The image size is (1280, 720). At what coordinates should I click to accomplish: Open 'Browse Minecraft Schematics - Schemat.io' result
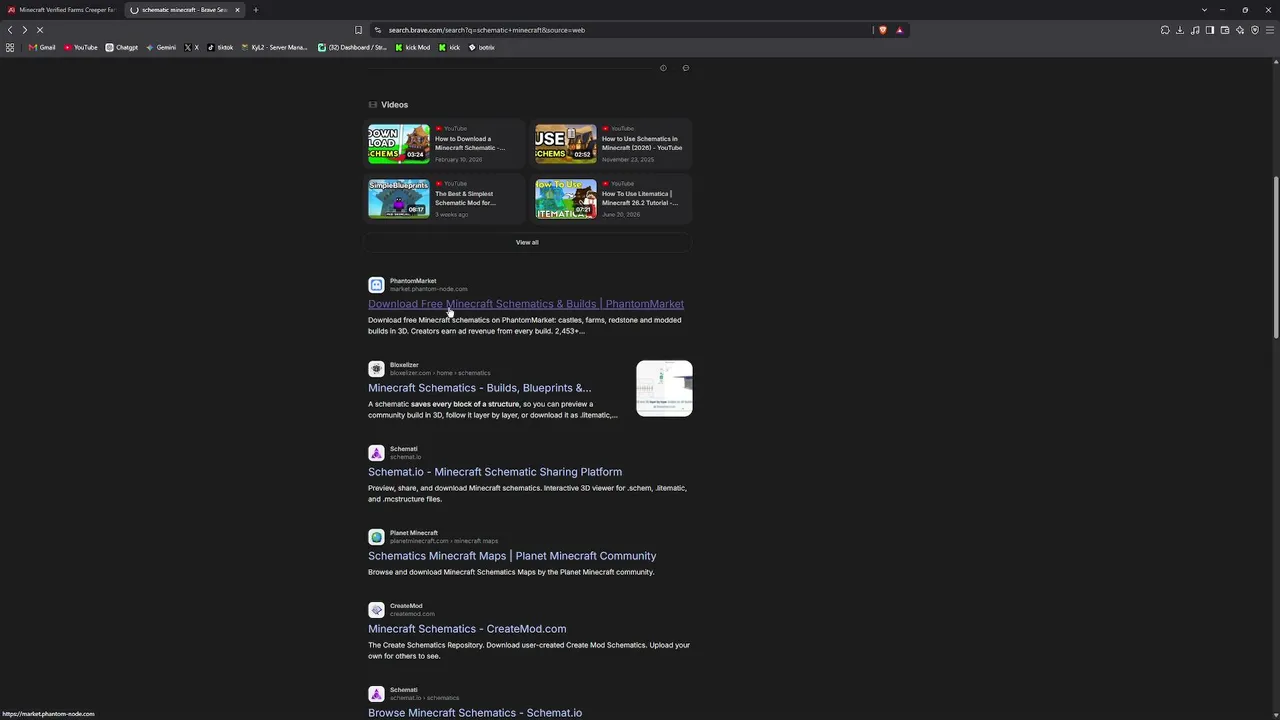475,713
